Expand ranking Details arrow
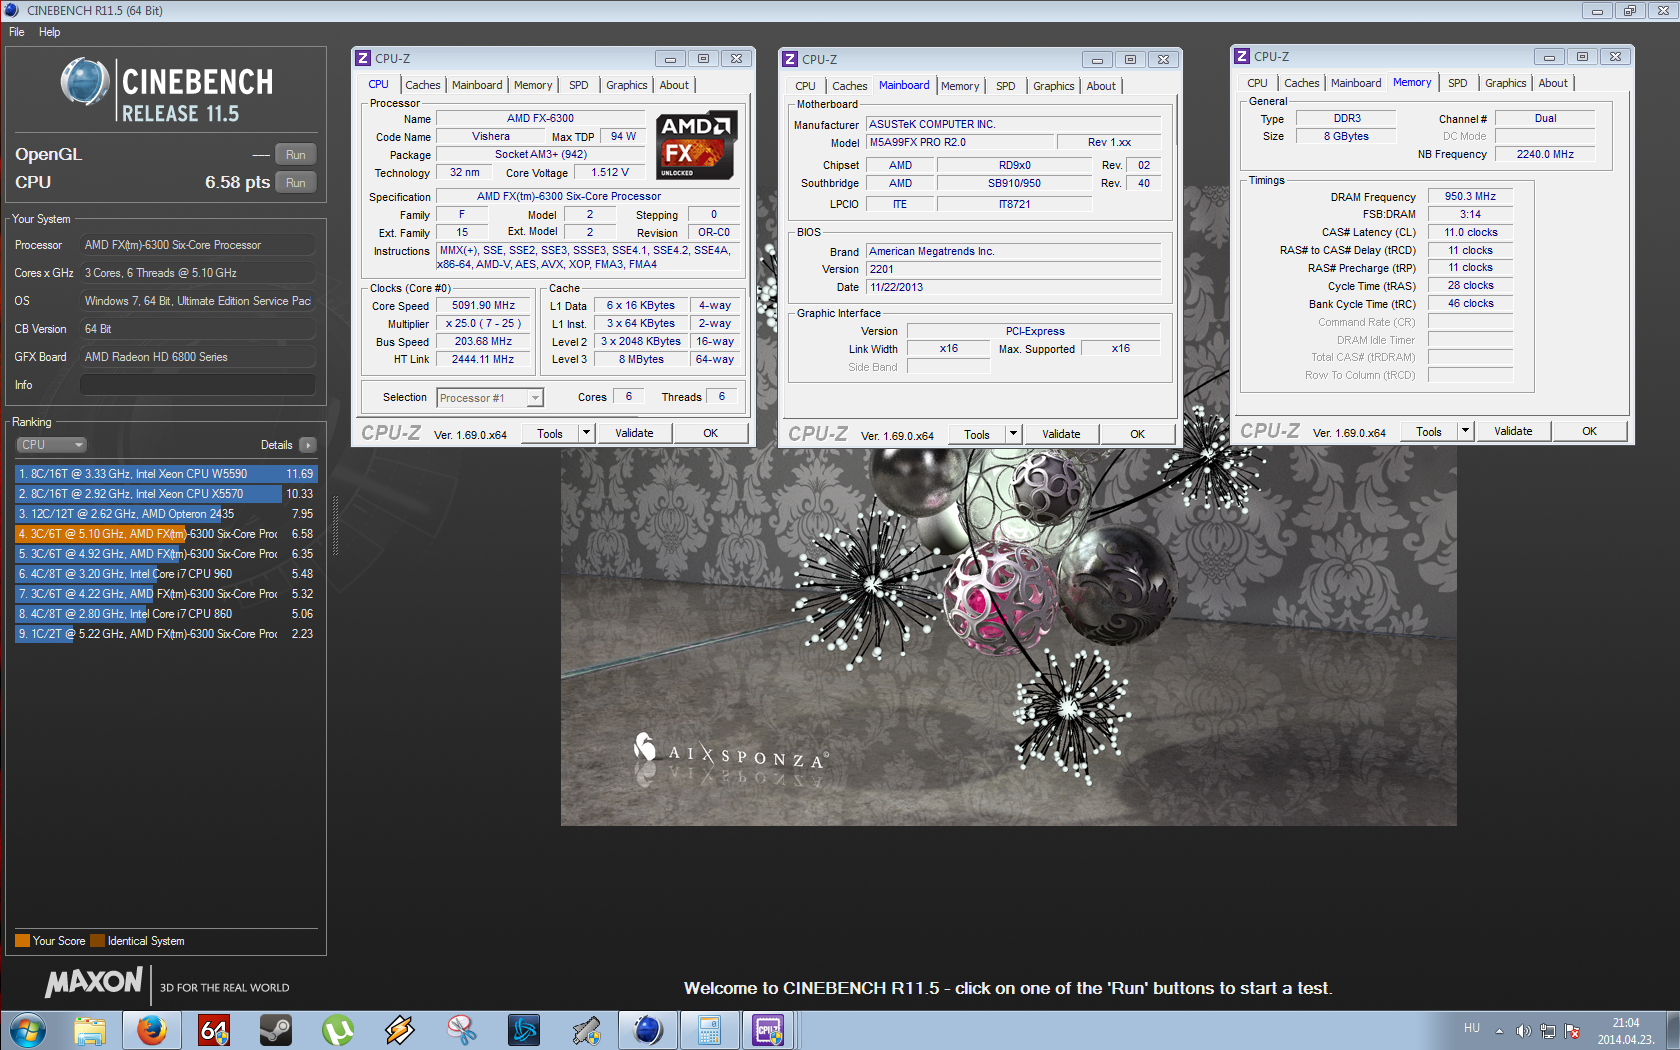Viewport: 1680px width, 1050px height. coord(308,445)
